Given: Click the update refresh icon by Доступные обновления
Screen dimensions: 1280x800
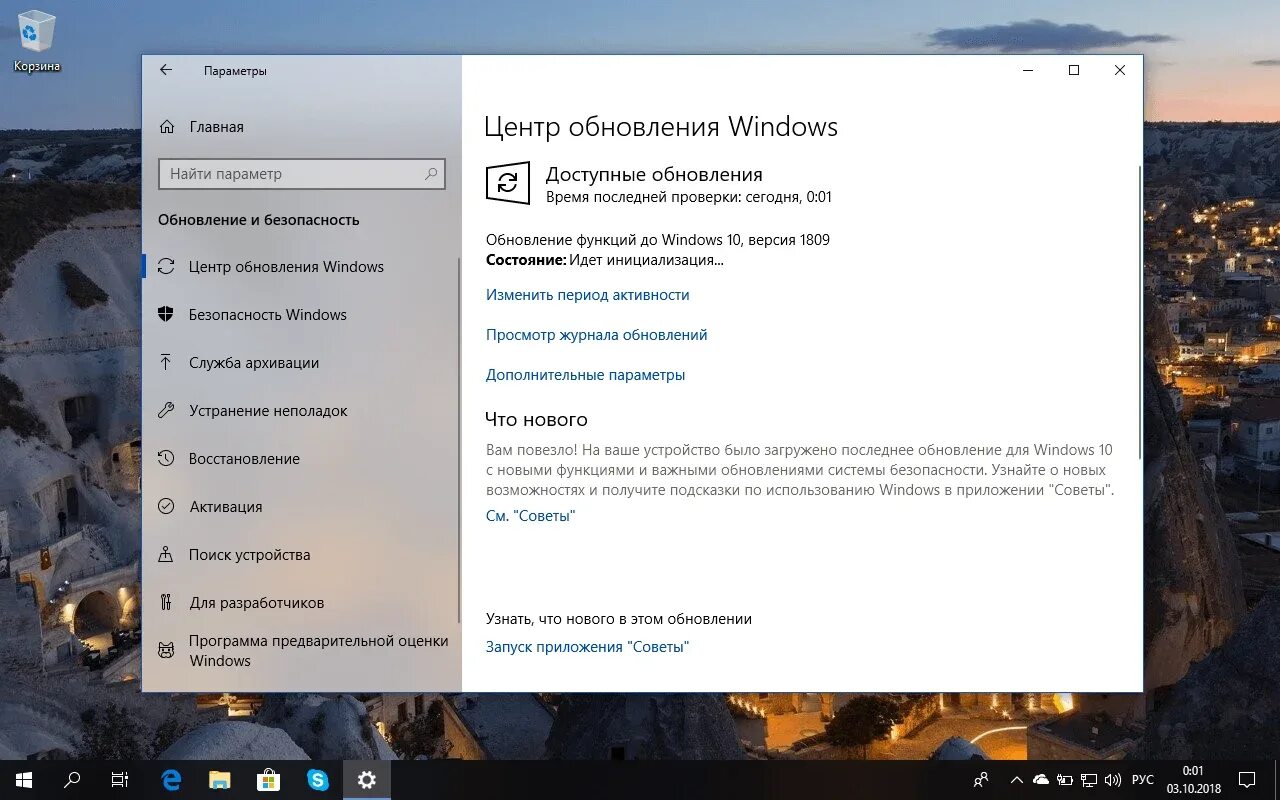Looking at the screenshot, I should coord(508,183).
